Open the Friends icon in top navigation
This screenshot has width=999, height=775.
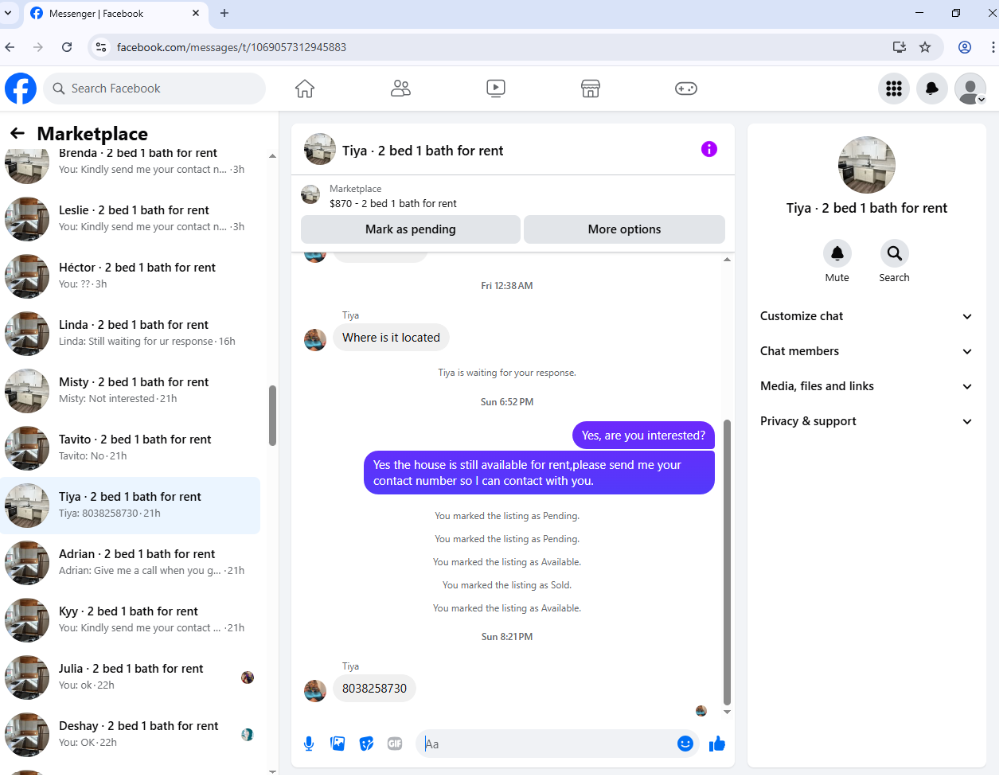pos(400,89)
